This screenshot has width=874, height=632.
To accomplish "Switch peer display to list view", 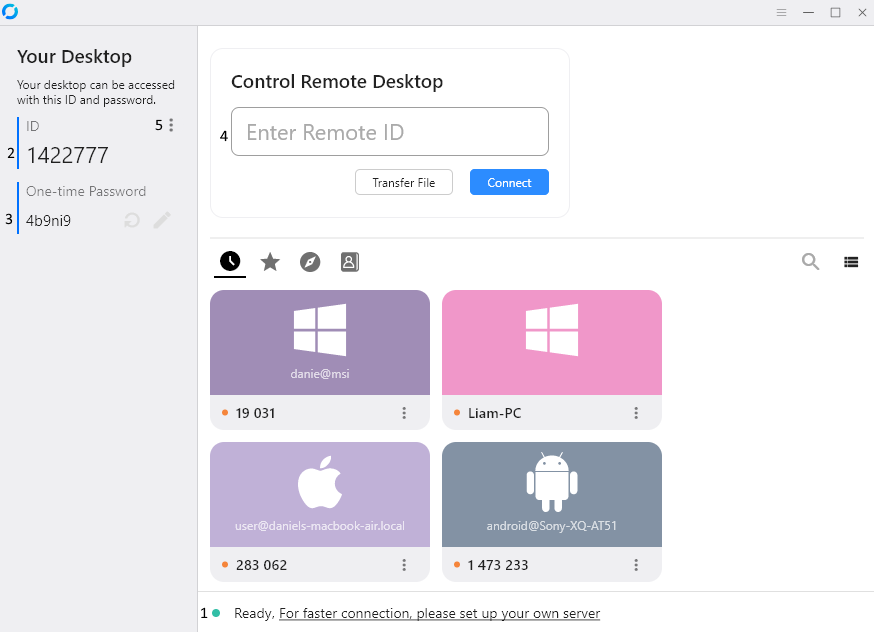I will pos(851,261).
